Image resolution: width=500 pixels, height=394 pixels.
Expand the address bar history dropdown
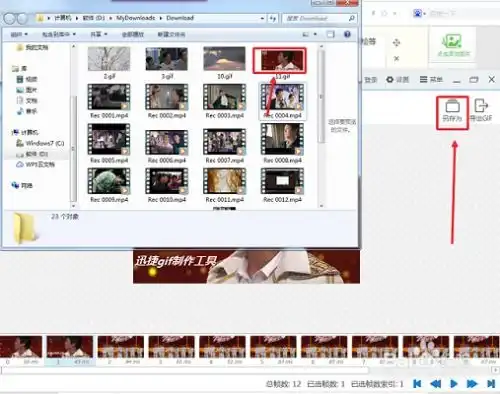point(262,19)
